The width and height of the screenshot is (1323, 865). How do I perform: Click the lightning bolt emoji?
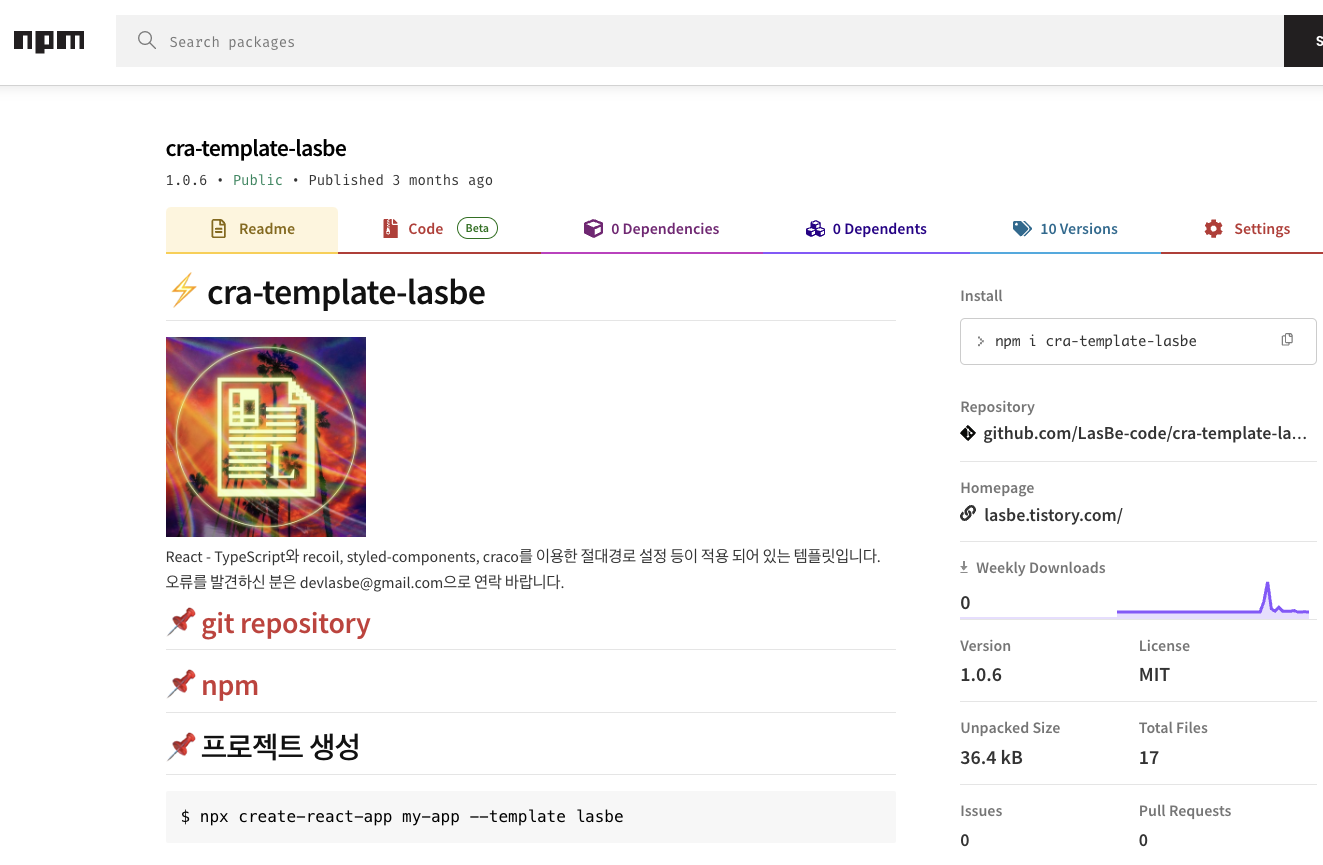[x=183, y=291]
